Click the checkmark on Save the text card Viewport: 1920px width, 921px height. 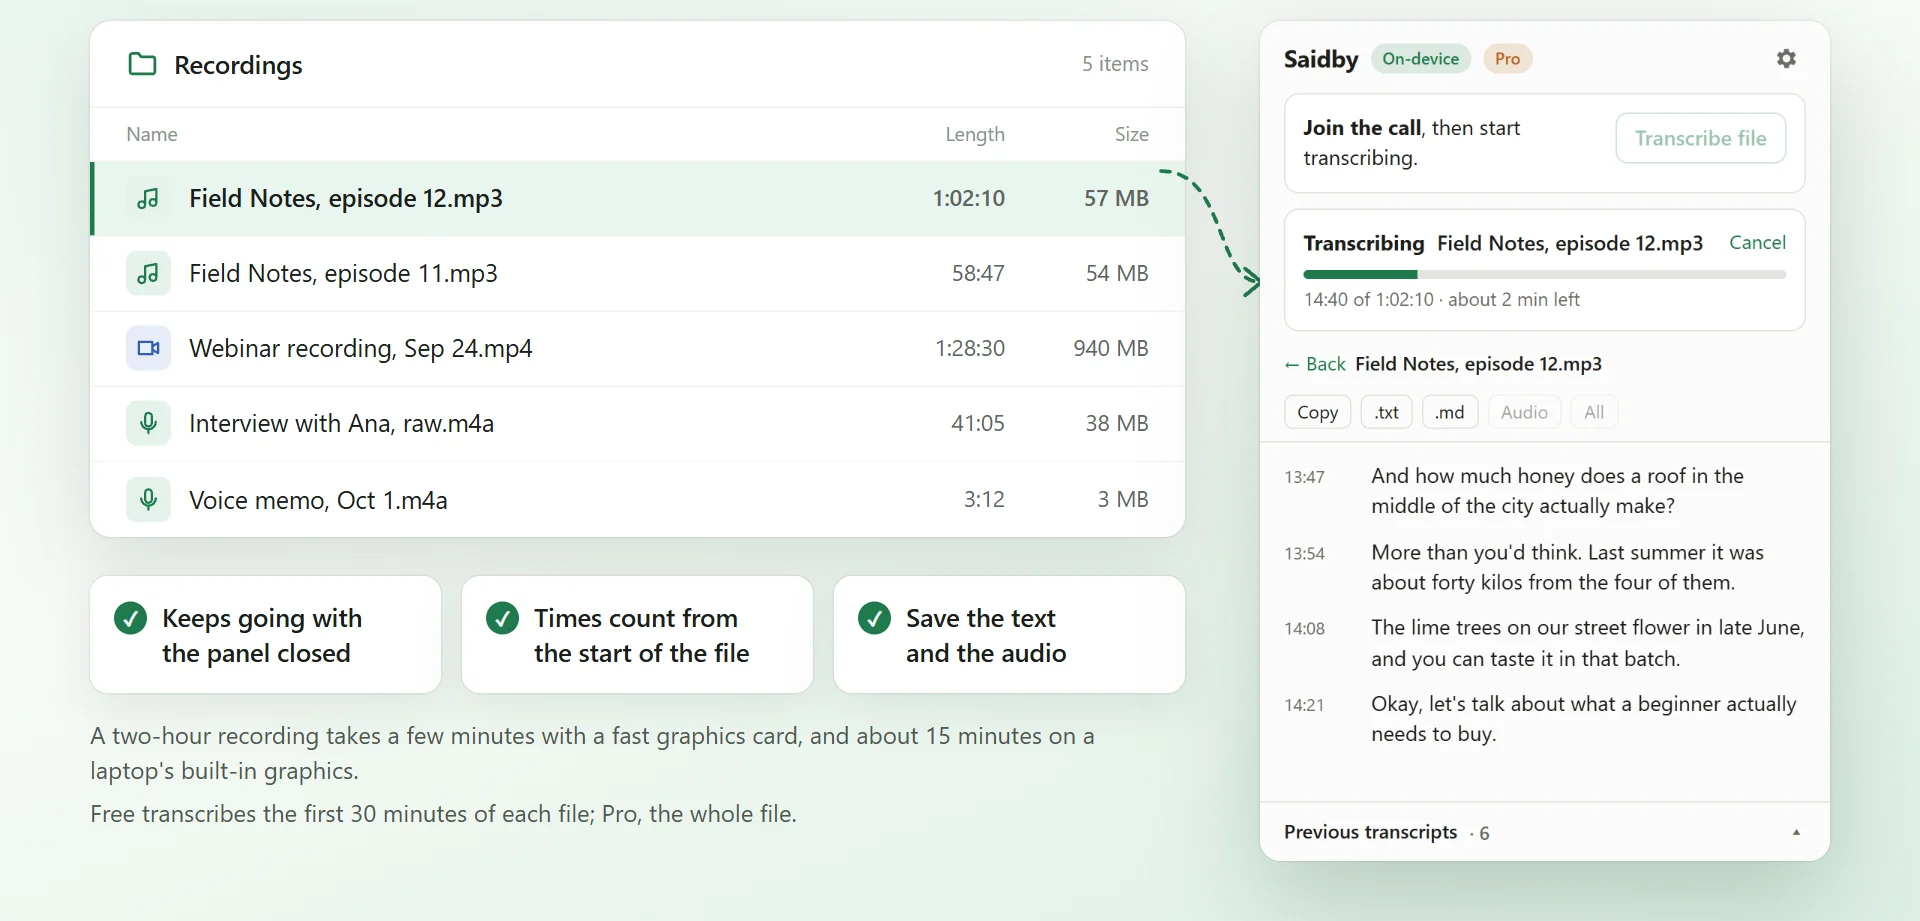pyautogui.click(x=874, y=618)
